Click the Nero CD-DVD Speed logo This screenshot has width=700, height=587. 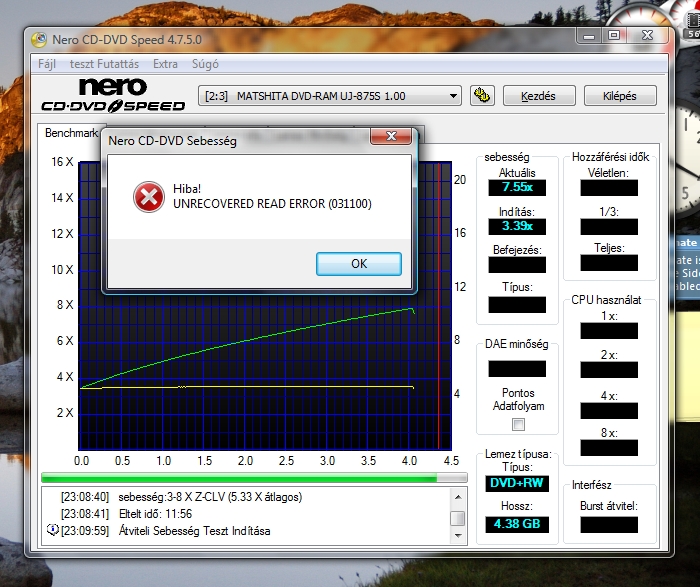113,95
